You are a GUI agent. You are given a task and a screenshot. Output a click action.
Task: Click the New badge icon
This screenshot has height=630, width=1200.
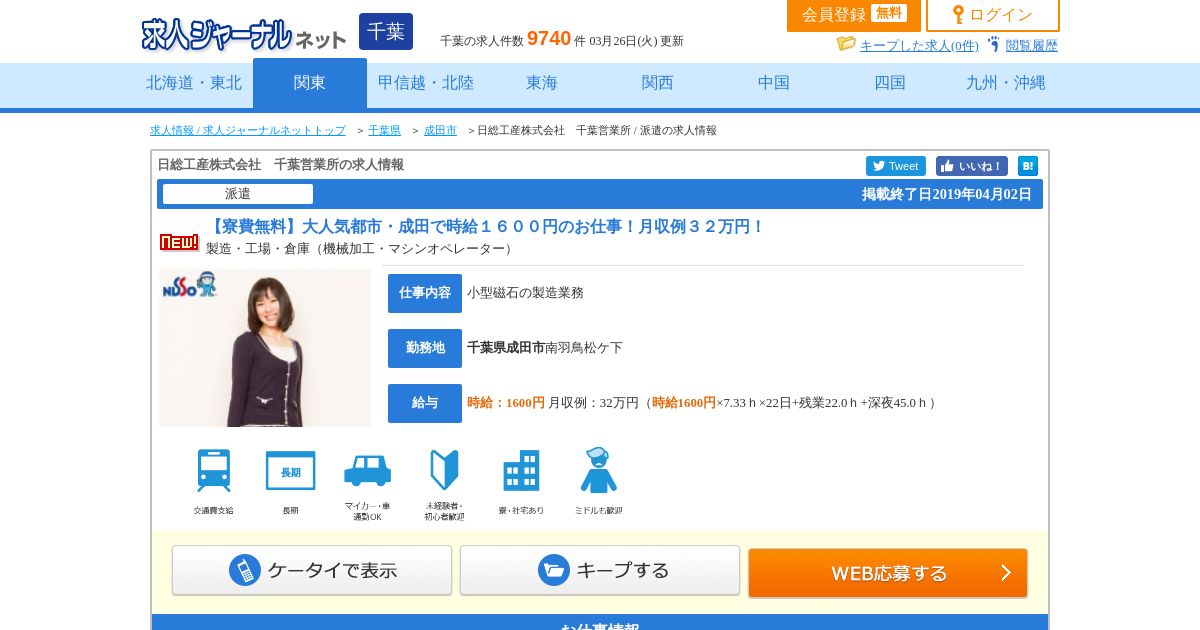[180, 242]
